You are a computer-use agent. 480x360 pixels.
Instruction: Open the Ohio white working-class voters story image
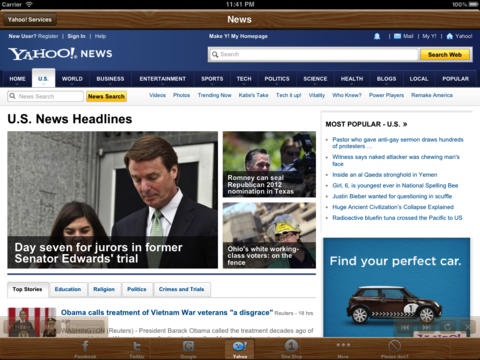(269, 235)
